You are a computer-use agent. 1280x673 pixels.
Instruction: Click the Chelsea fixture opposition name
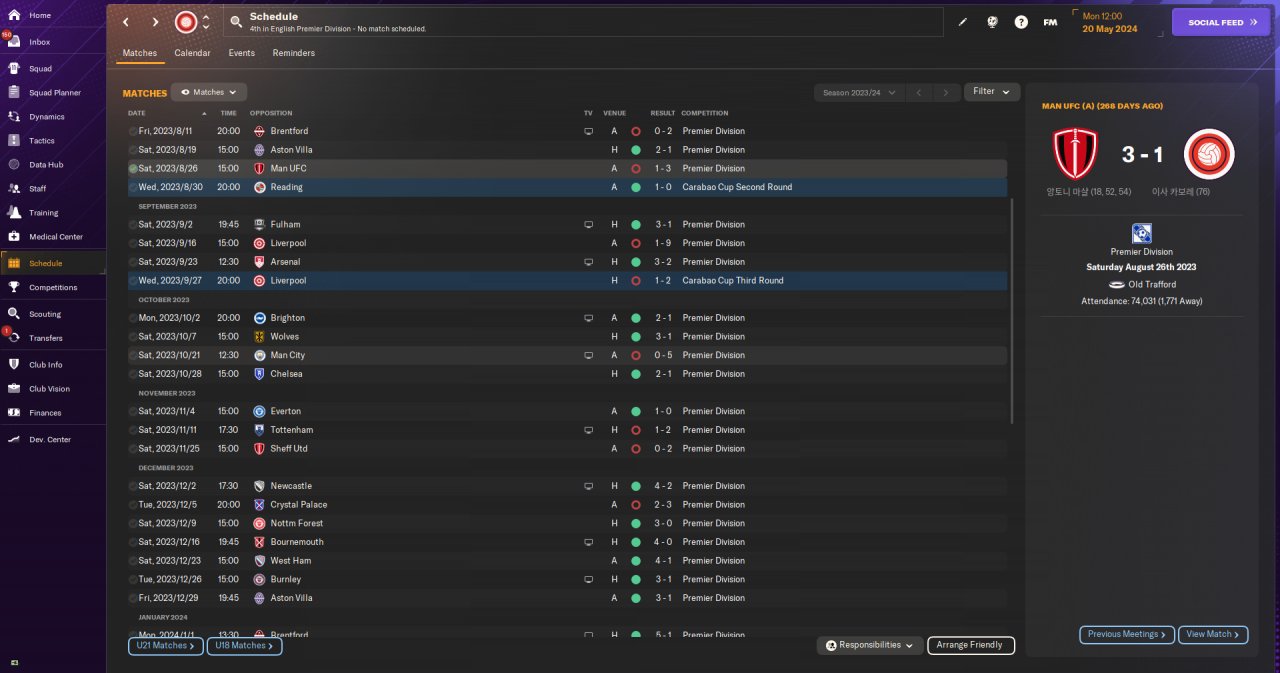286,374
